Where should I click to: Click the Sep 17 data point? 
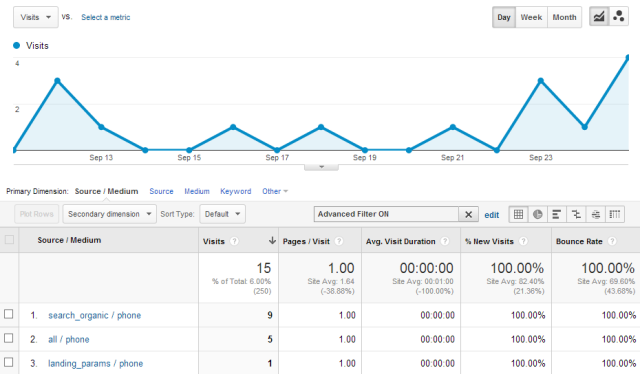point(277,150)
